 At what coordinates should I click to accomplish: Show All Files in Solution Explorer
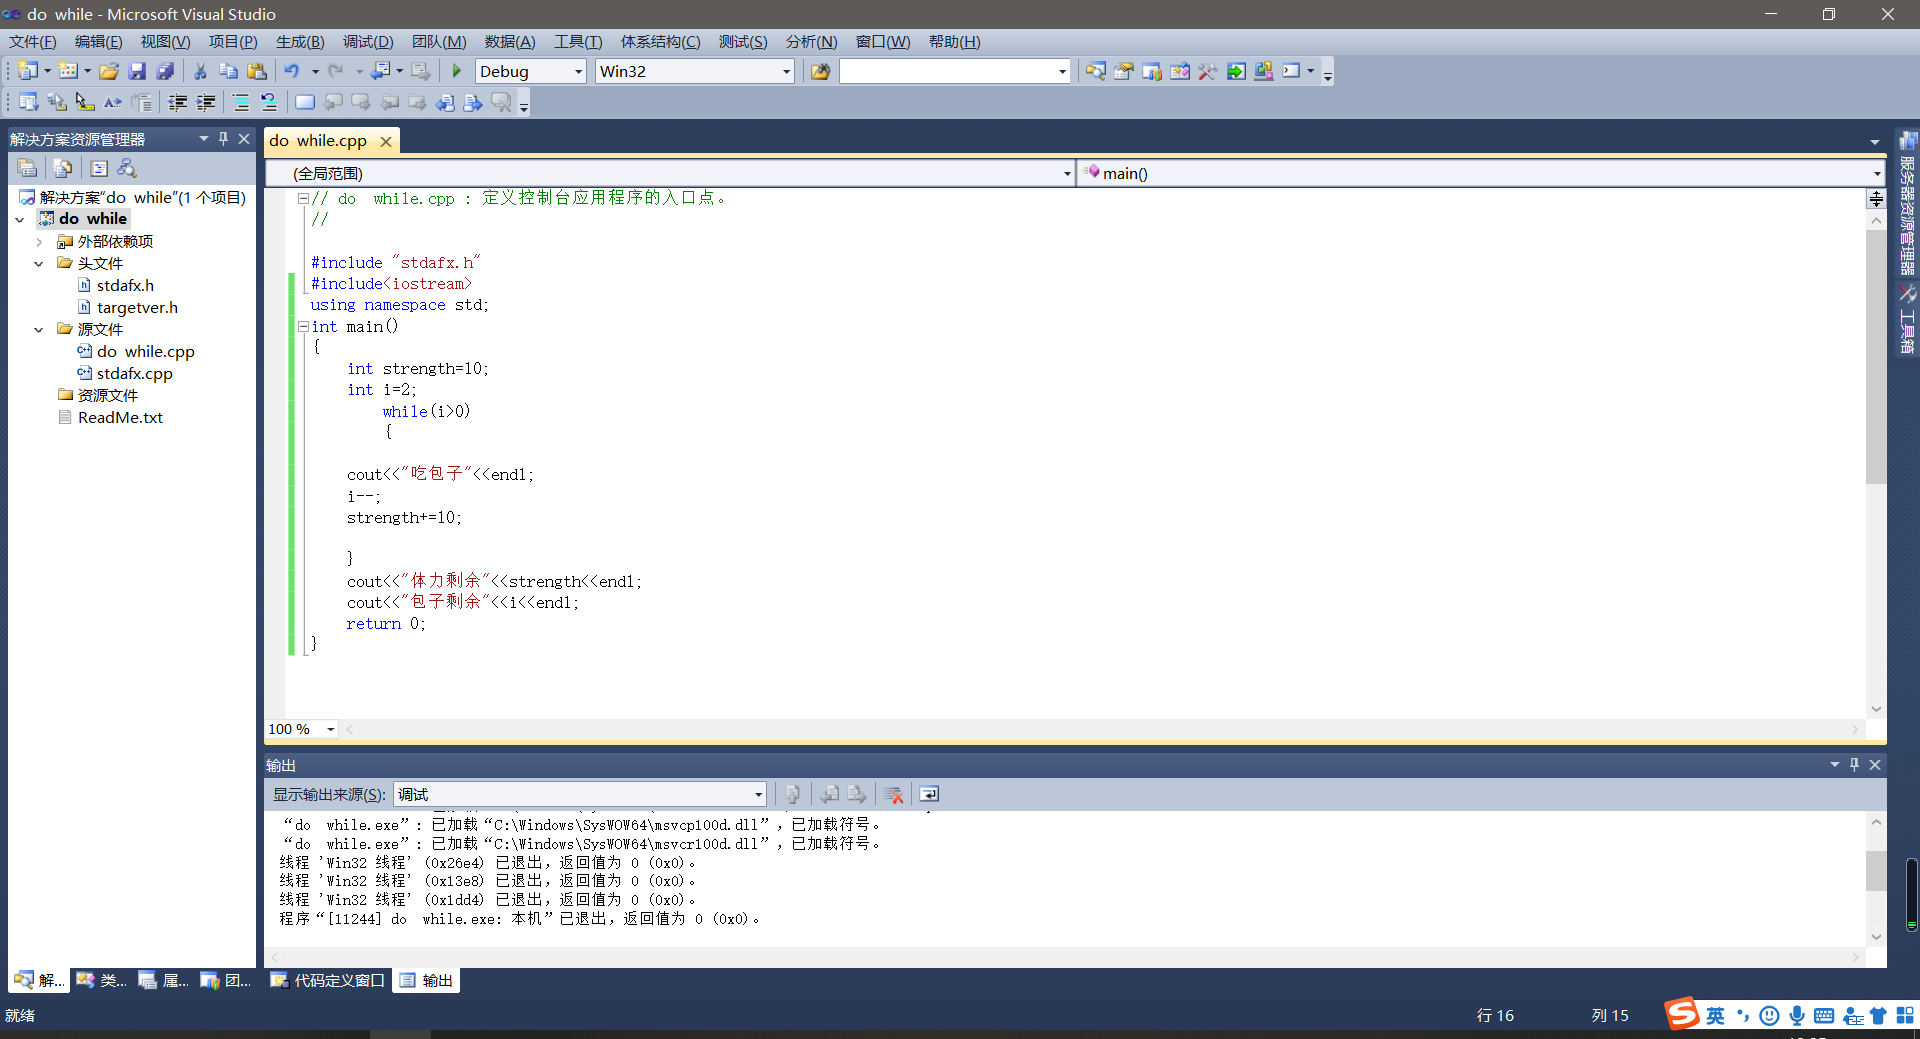[63, 168]
